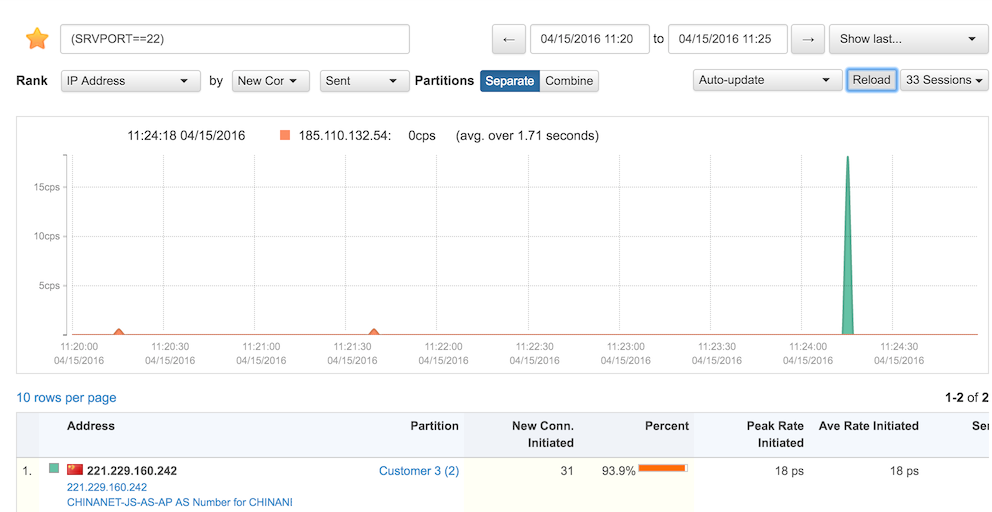Click the (SRVPORT==22) filter input field
Viewport: 992px width, 512px height.
(234, 39)
